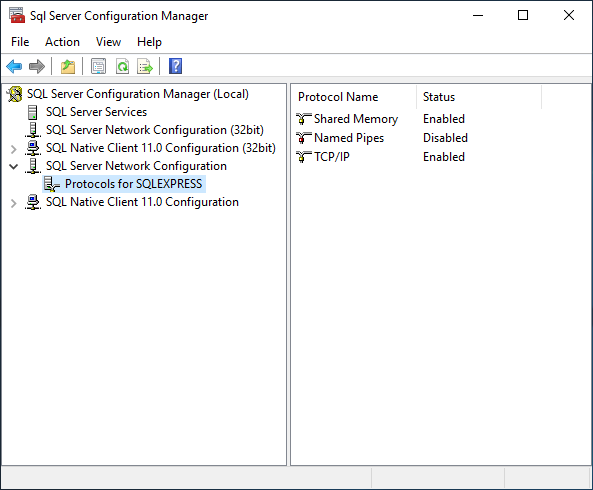Click the app icon in the title bar
593x490 pixels.
(x=17, y=16)
